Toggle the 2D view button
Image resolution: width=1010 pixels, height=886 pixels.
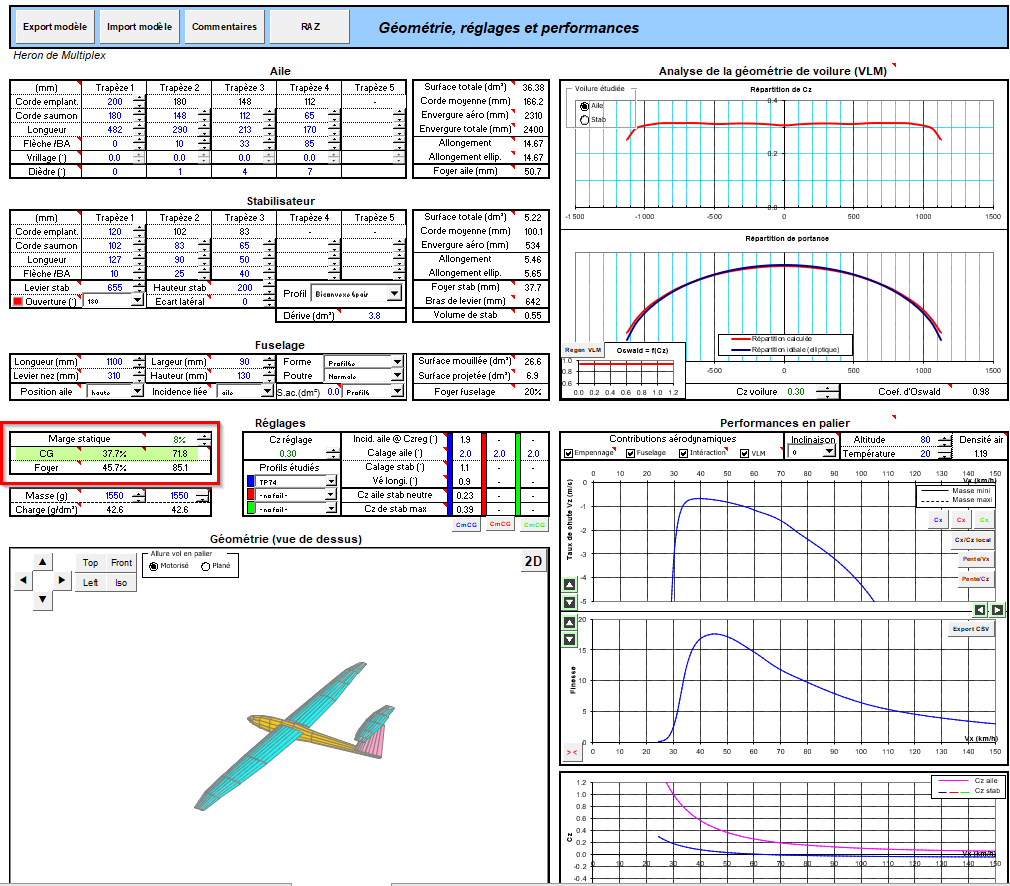click(x=533, y=561)
